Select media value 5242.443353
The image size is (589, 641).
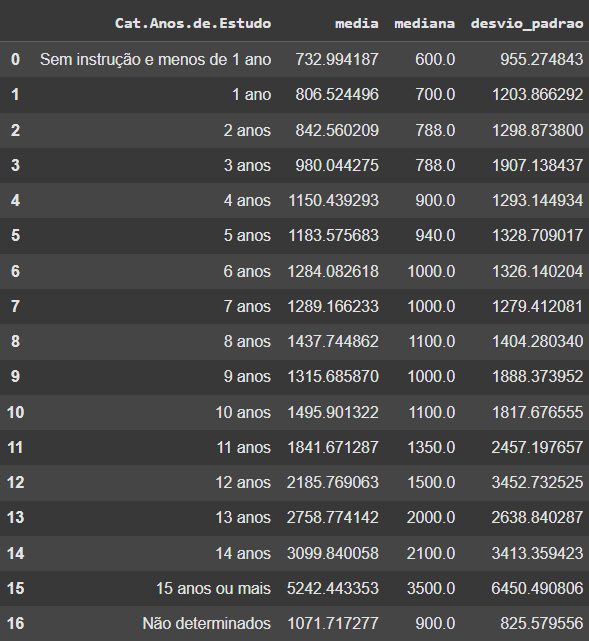[x=333, y=589]
